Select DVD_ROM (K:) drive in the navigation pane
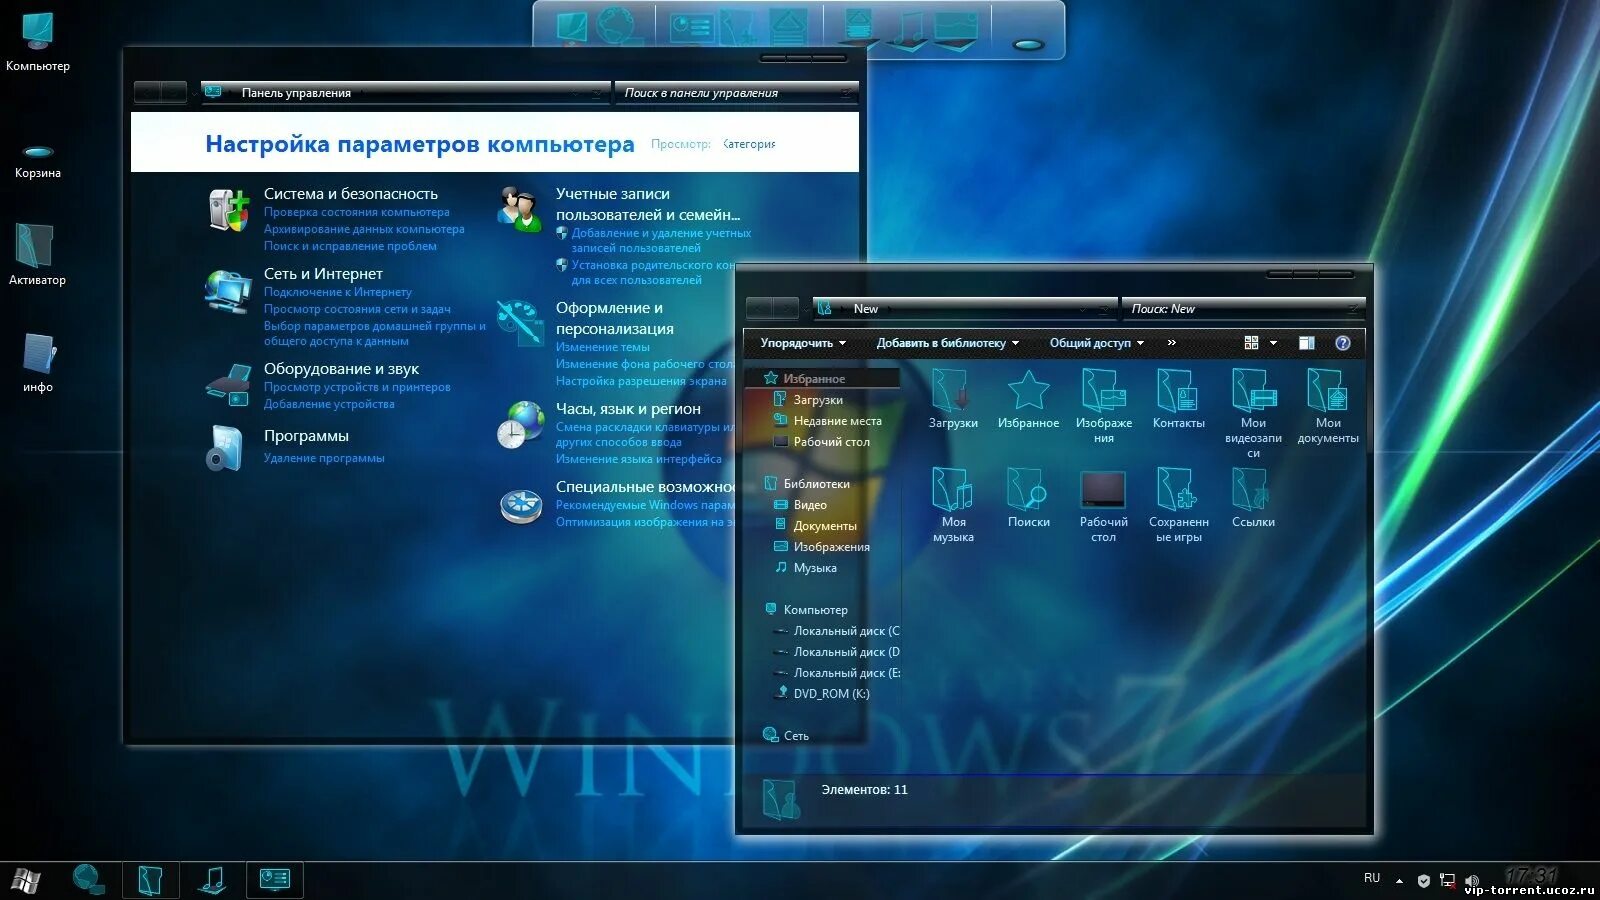The height and width of the screenshot is (900, 1600). point(831,694)
